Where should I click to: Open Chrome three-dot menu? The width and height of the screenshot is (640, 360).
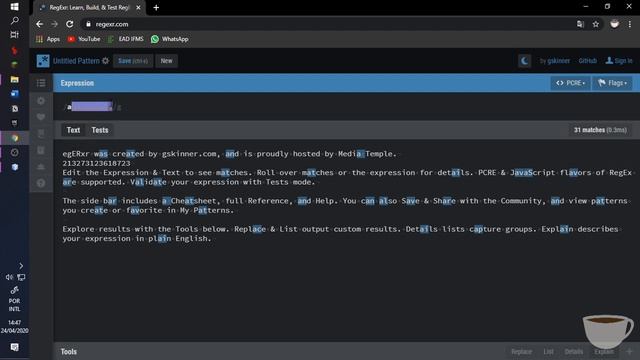[x=630, y=24]
